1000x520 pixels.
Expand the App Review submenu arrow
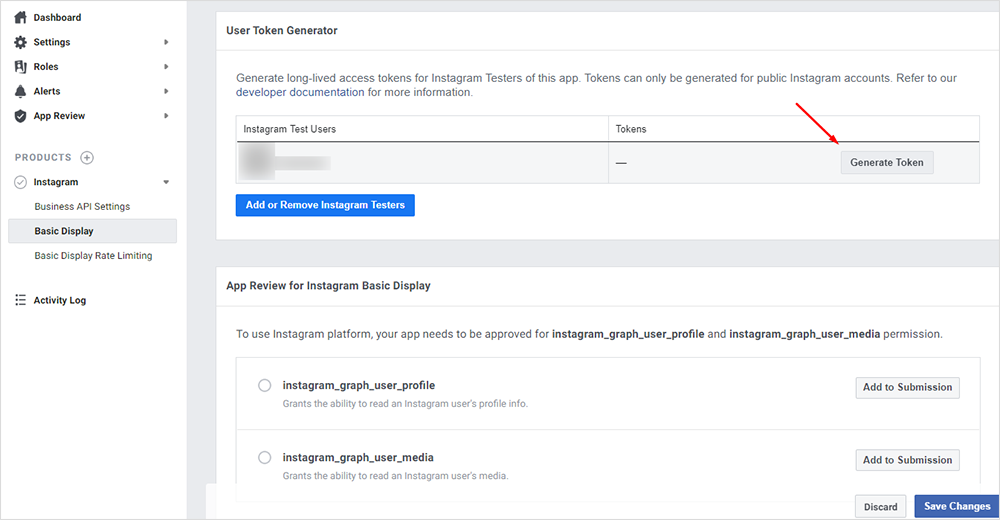click(166, 115)
